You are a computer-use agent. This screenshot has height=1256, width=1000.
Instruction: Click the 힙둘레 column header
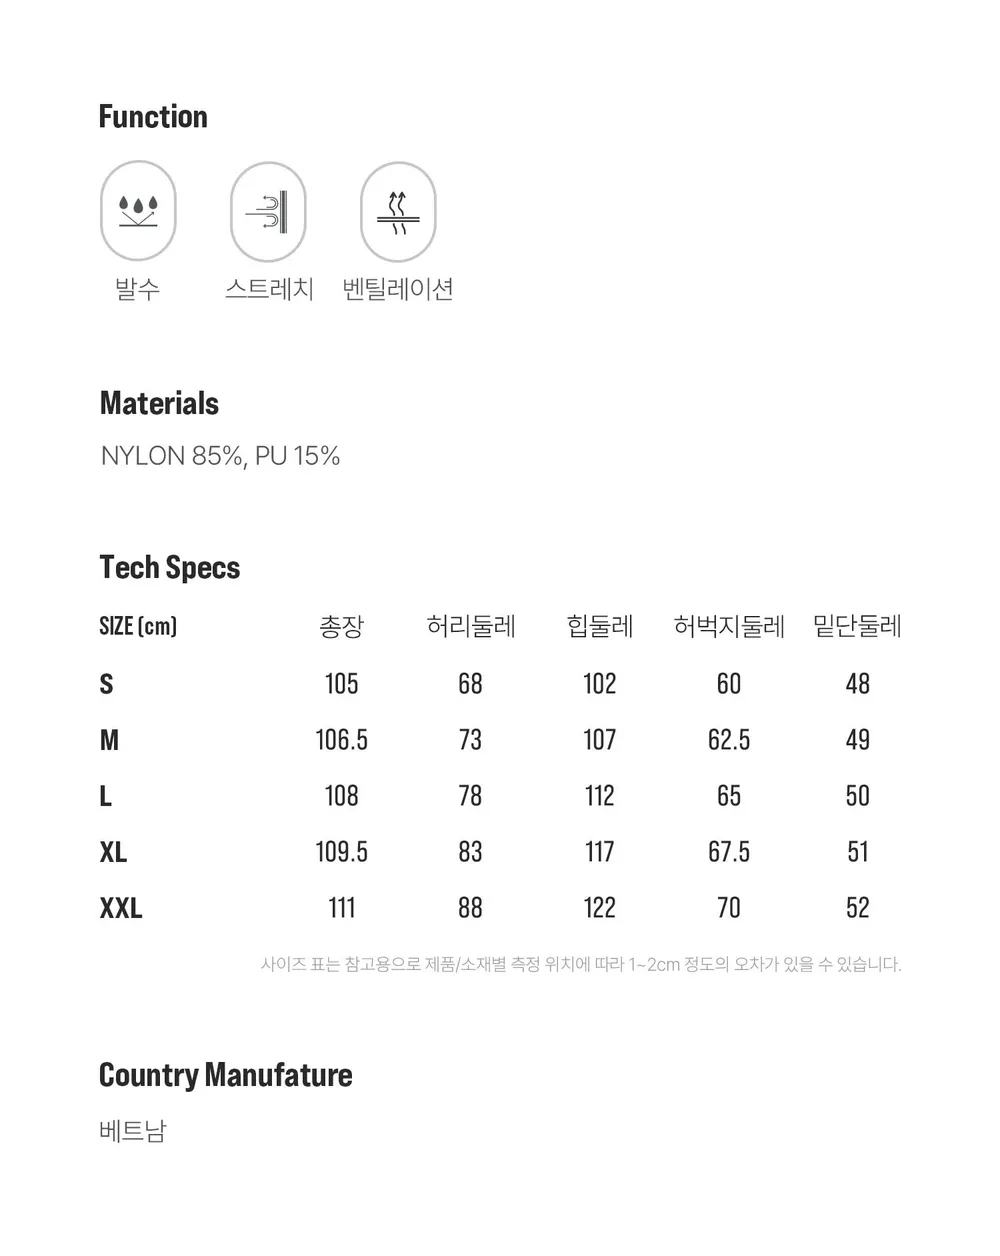click(x=600, y=627)
